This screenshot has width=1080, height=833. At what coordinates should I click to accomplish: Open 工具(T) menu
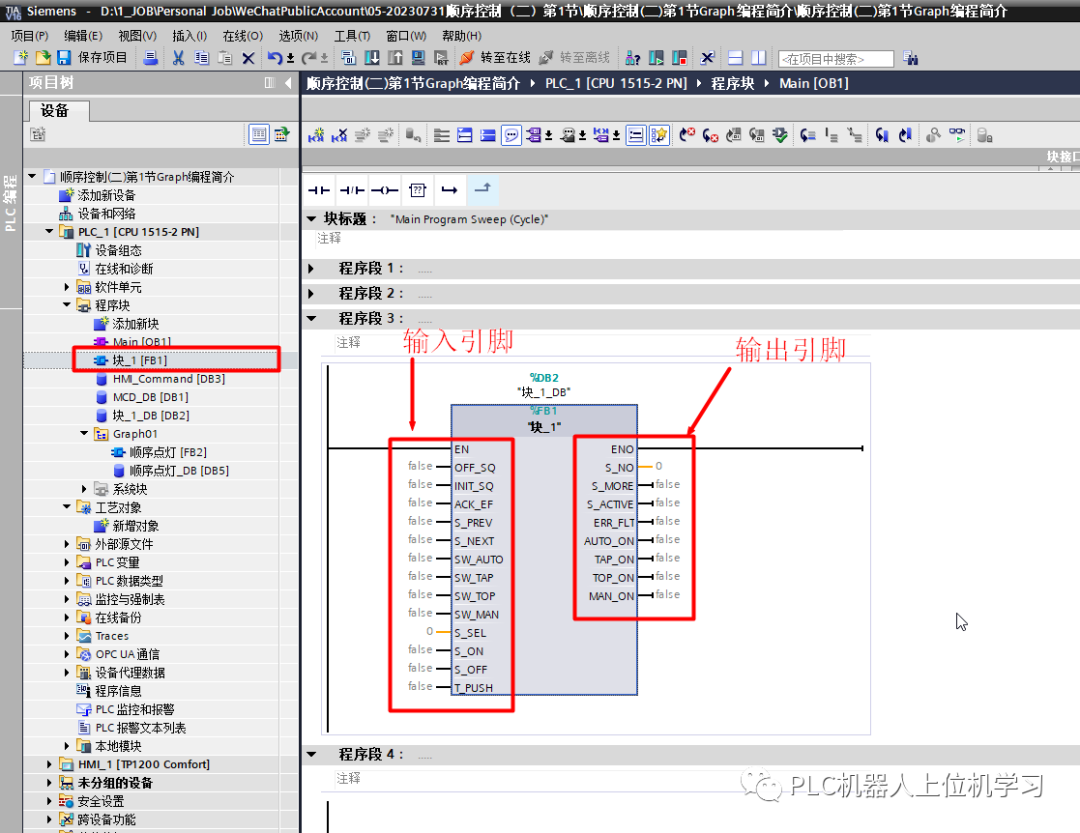point(352,36)
